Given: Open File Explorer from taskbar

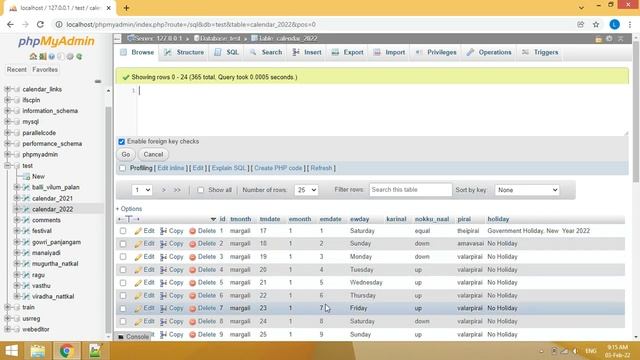Looking at the screenshot, I should coord(38,351).
